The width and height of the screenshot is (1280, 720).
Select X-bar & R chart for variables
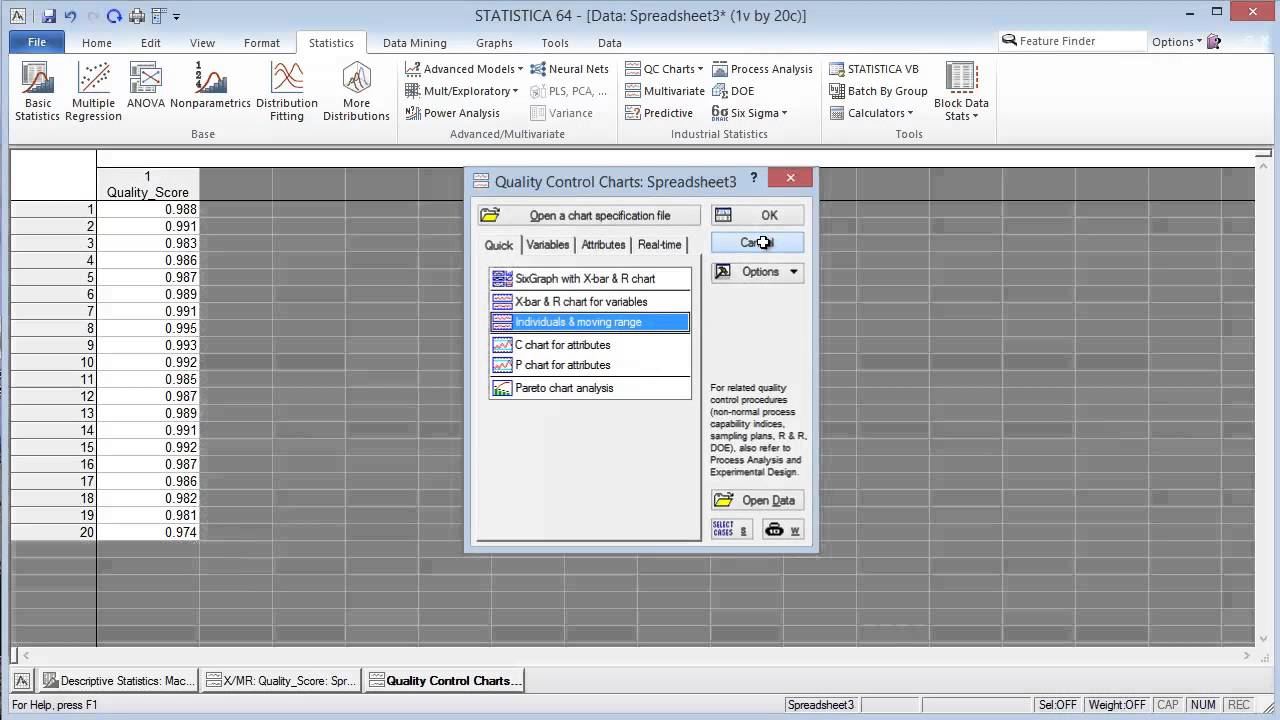tap(590, 301)
